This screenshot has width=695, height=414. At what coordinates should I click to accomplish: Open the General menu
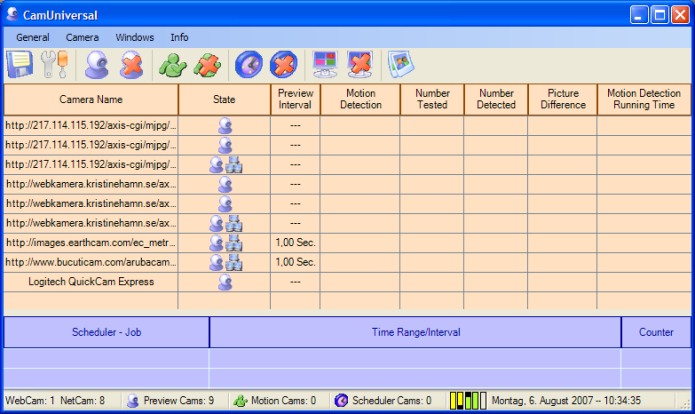point(33,37)
